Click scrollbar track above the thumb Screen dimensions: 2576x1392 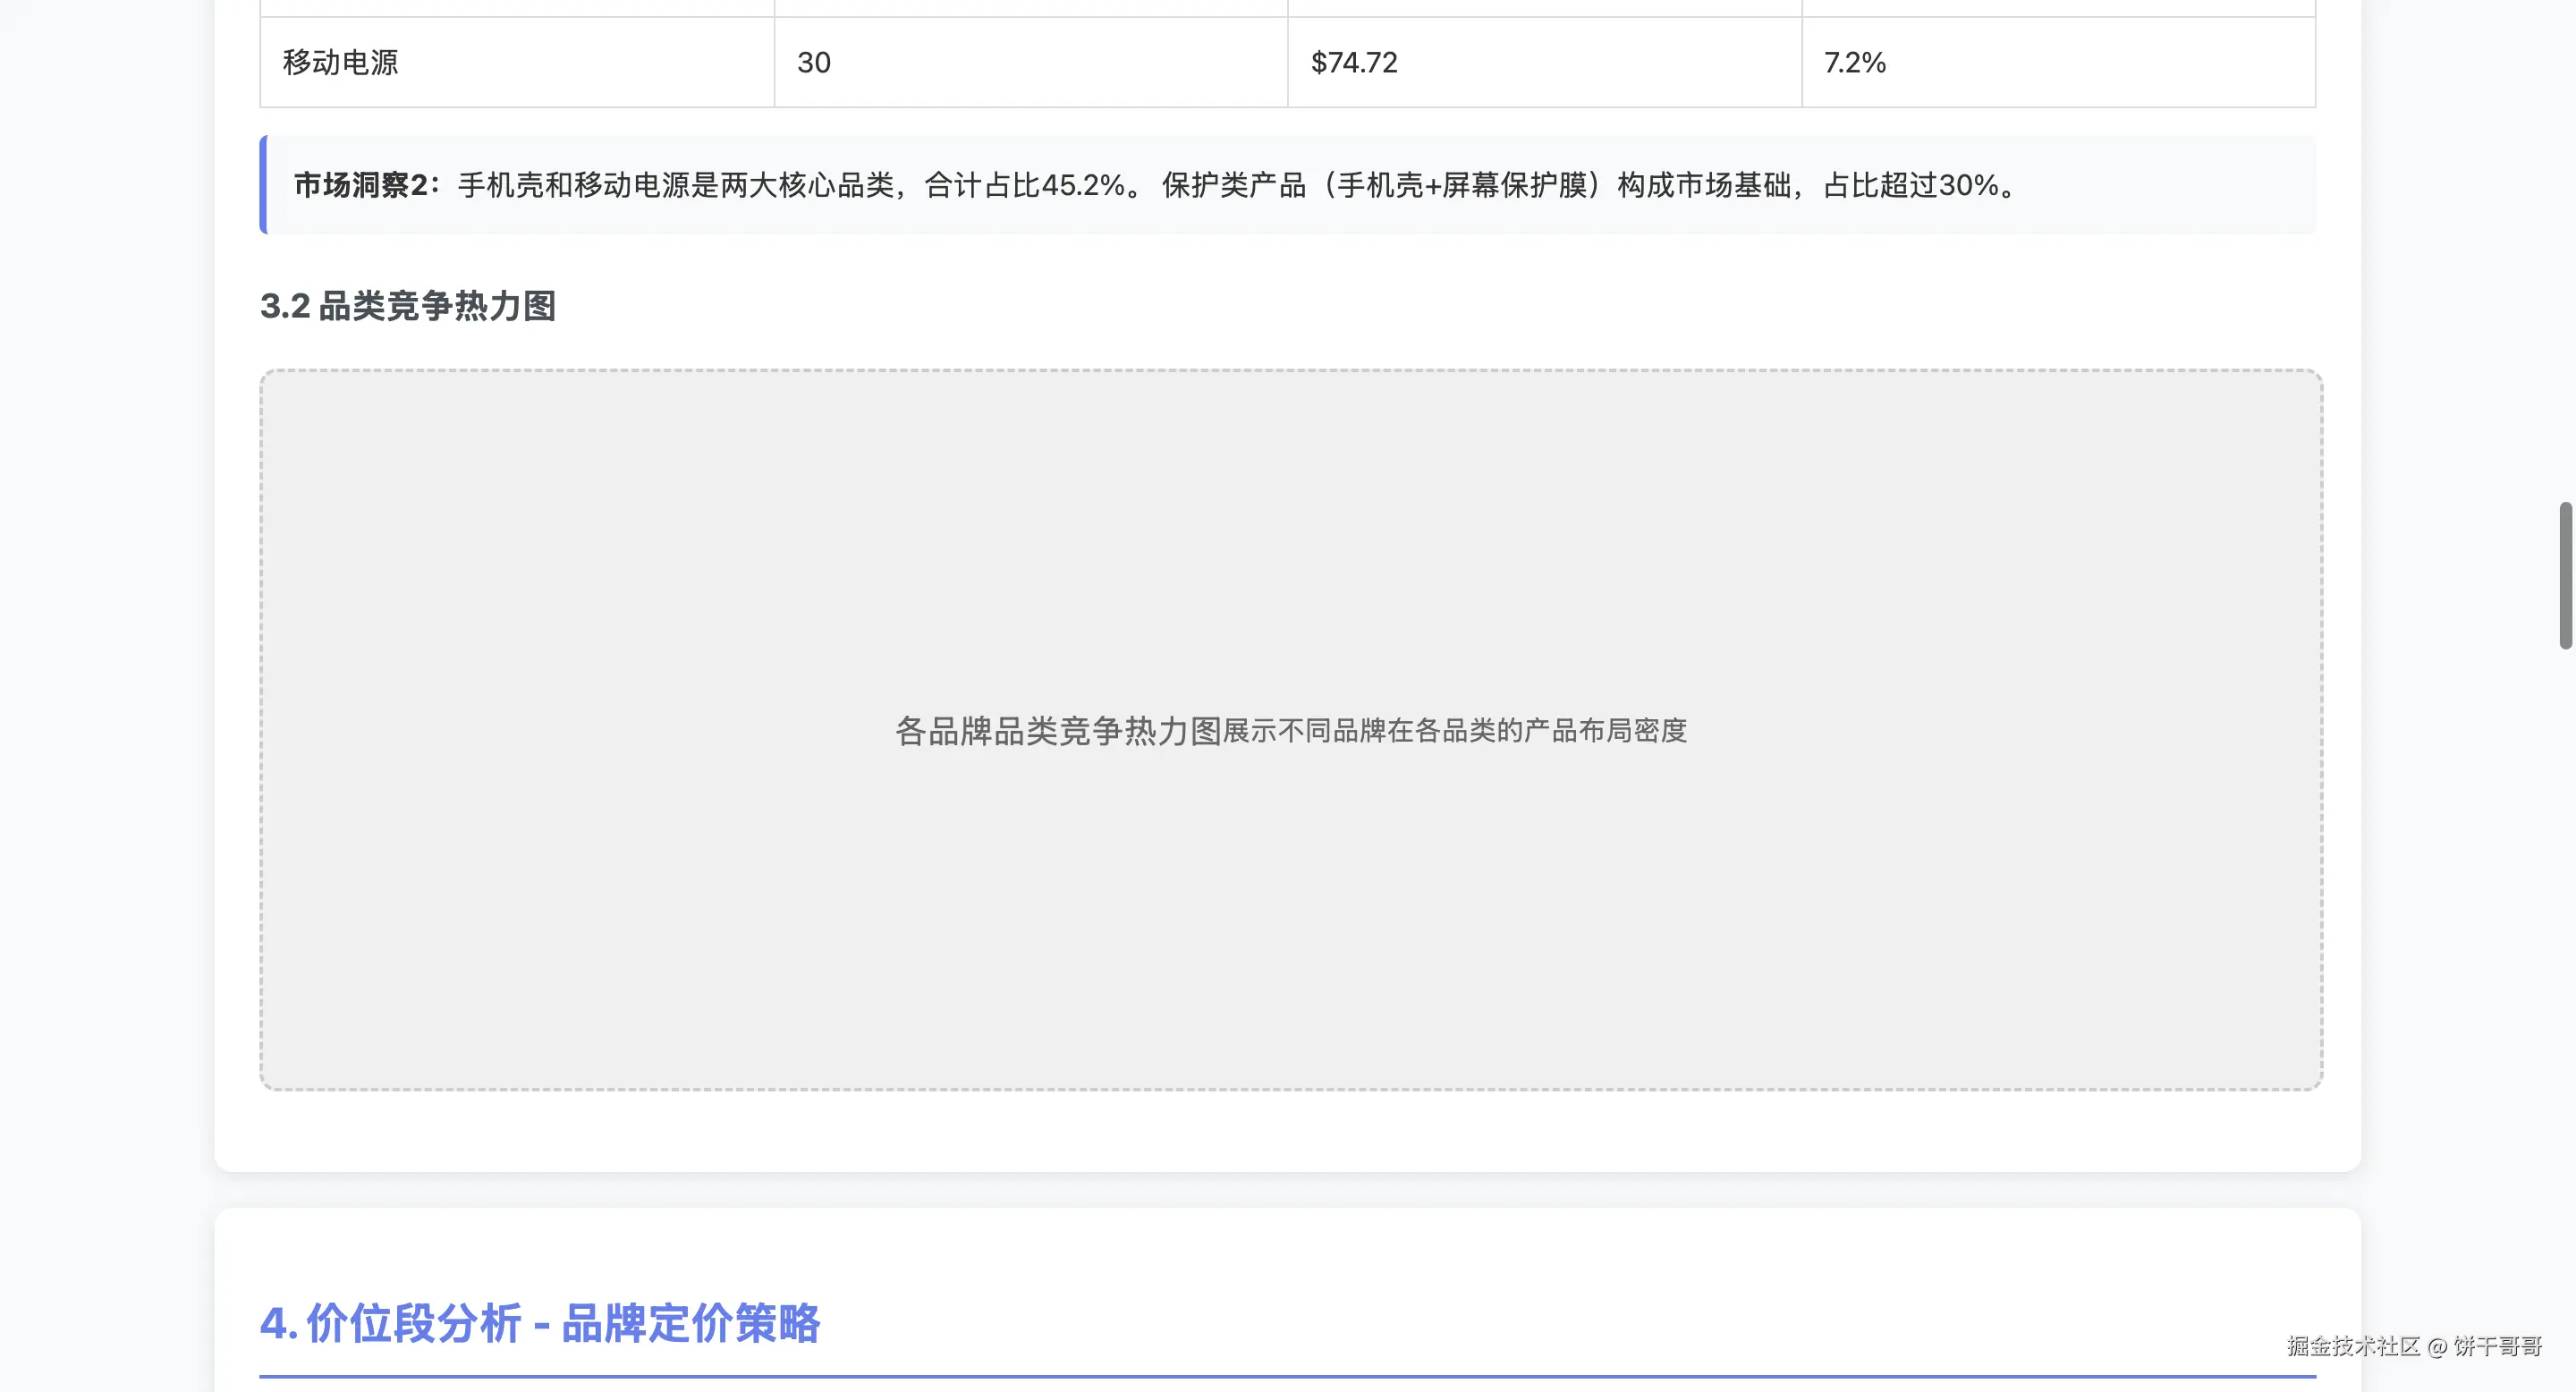coord(2565,250)
